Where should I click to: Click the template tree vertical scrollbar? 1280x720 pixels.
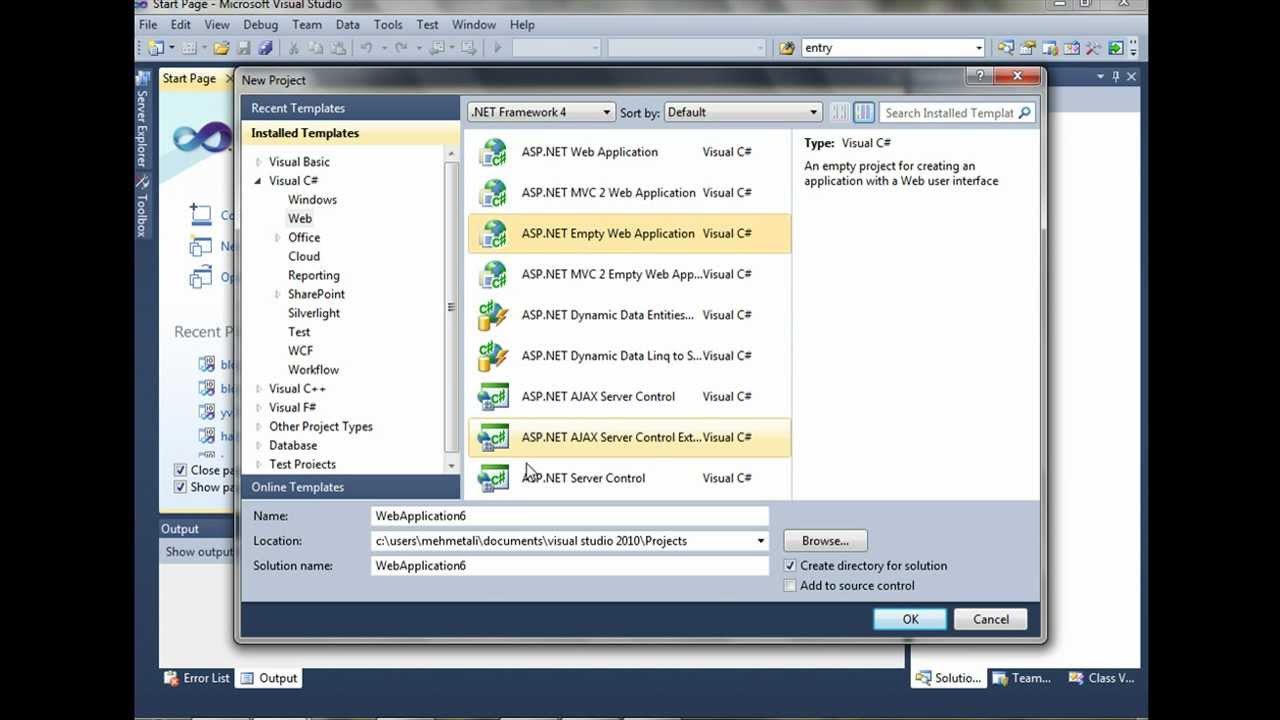point(451,308)
